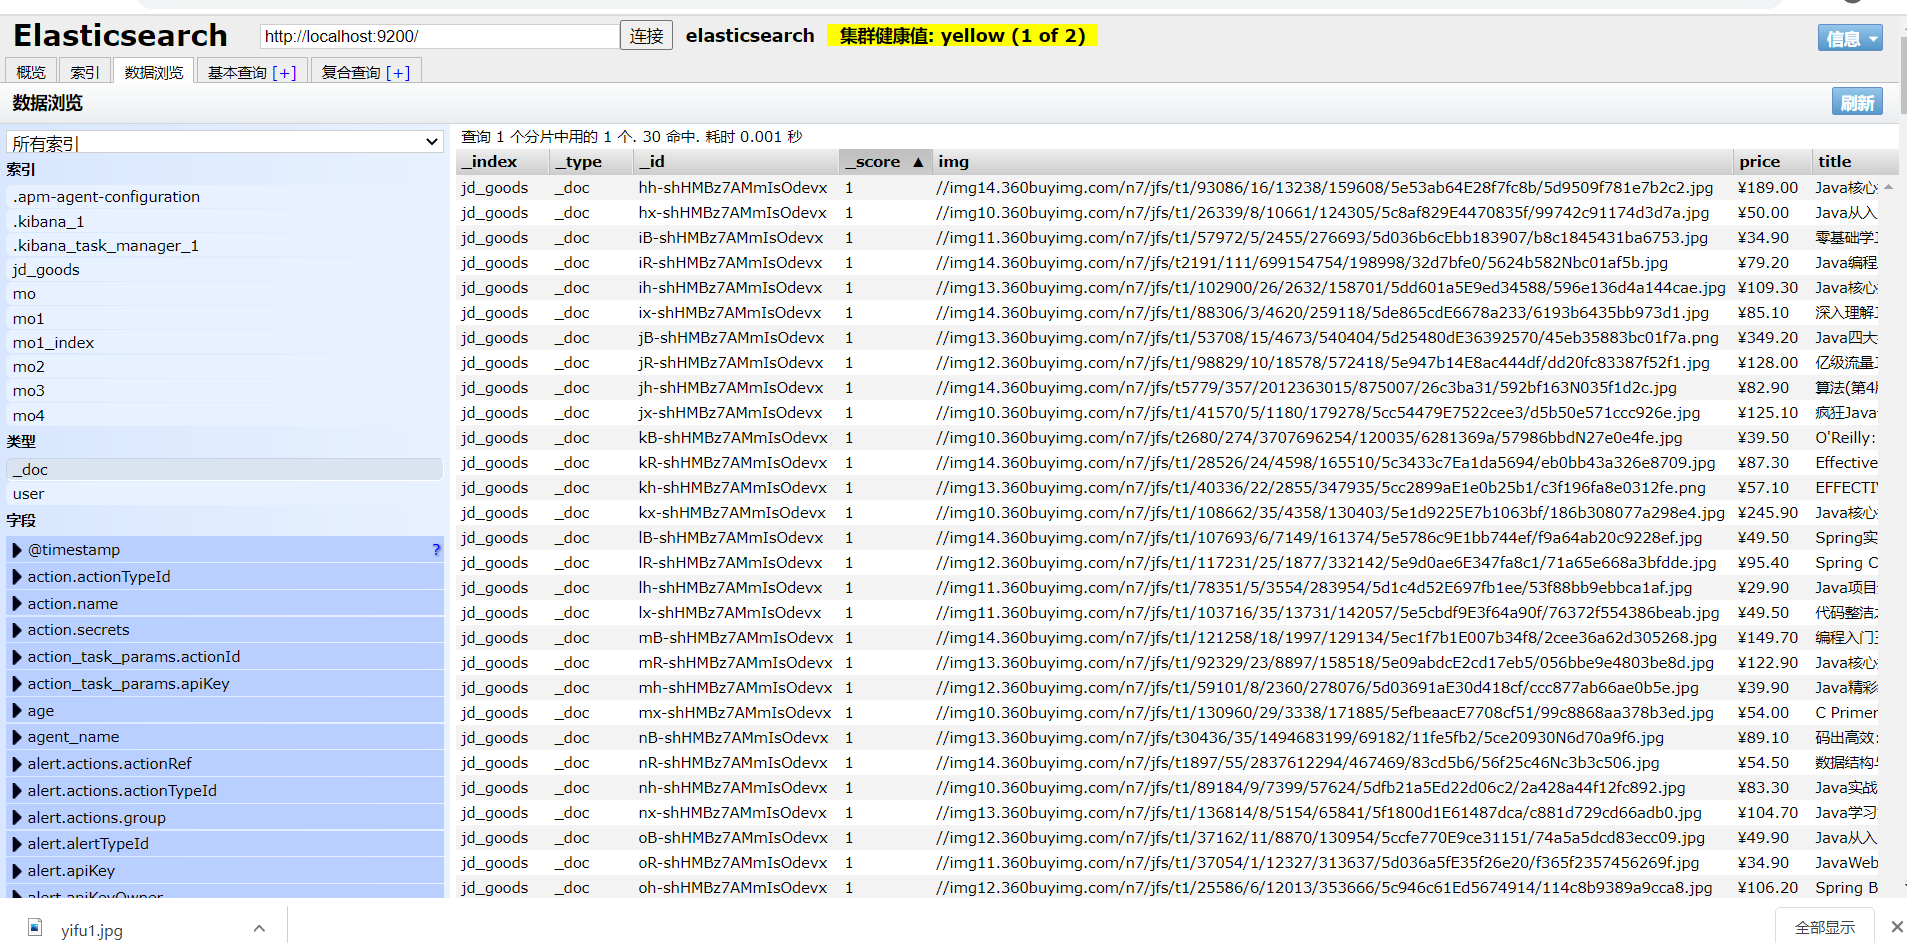
Task: Click the ¥349.20 price cell
Action: [x=1767, y=338]
